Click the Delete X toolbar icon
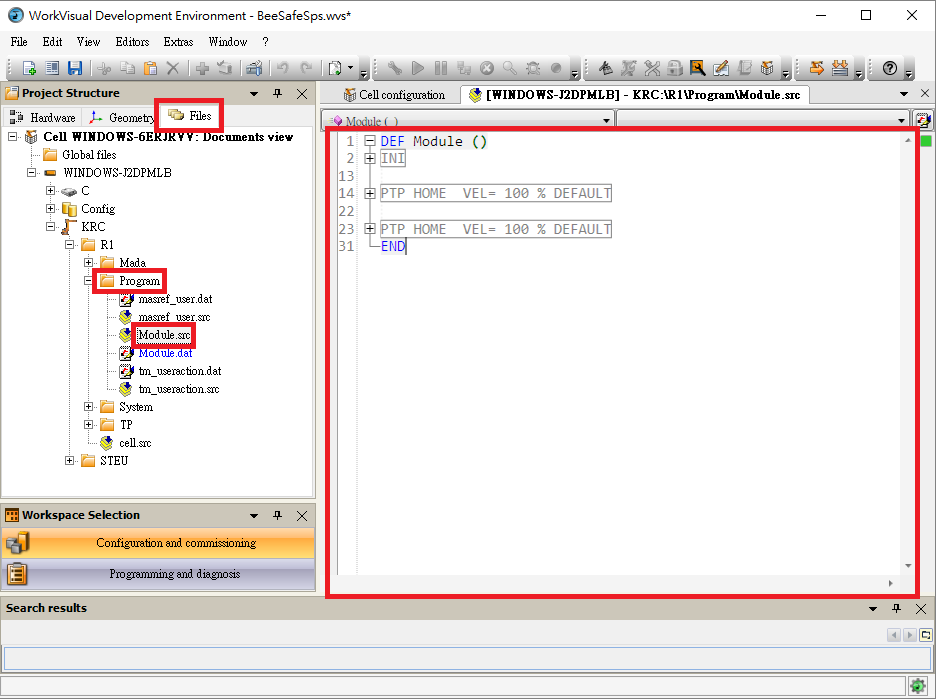Viewport: 936px width, 699px height. (x=173, y=68)
